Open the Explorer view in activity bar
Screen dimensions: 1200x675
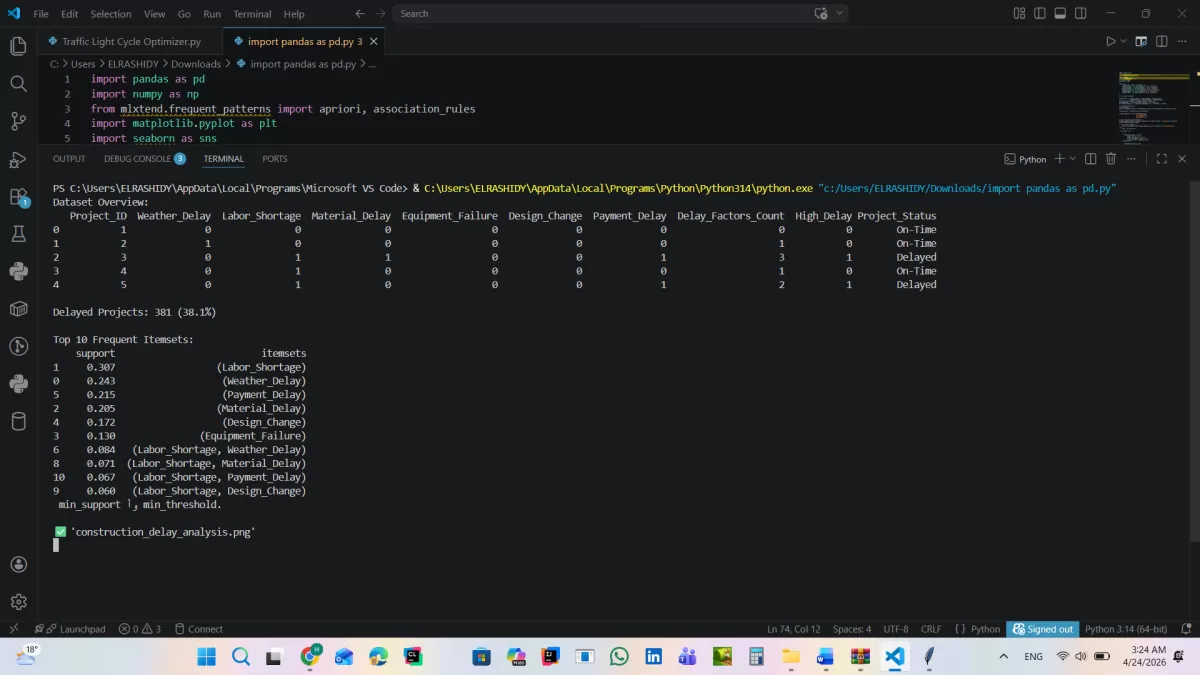click(18, 46)
